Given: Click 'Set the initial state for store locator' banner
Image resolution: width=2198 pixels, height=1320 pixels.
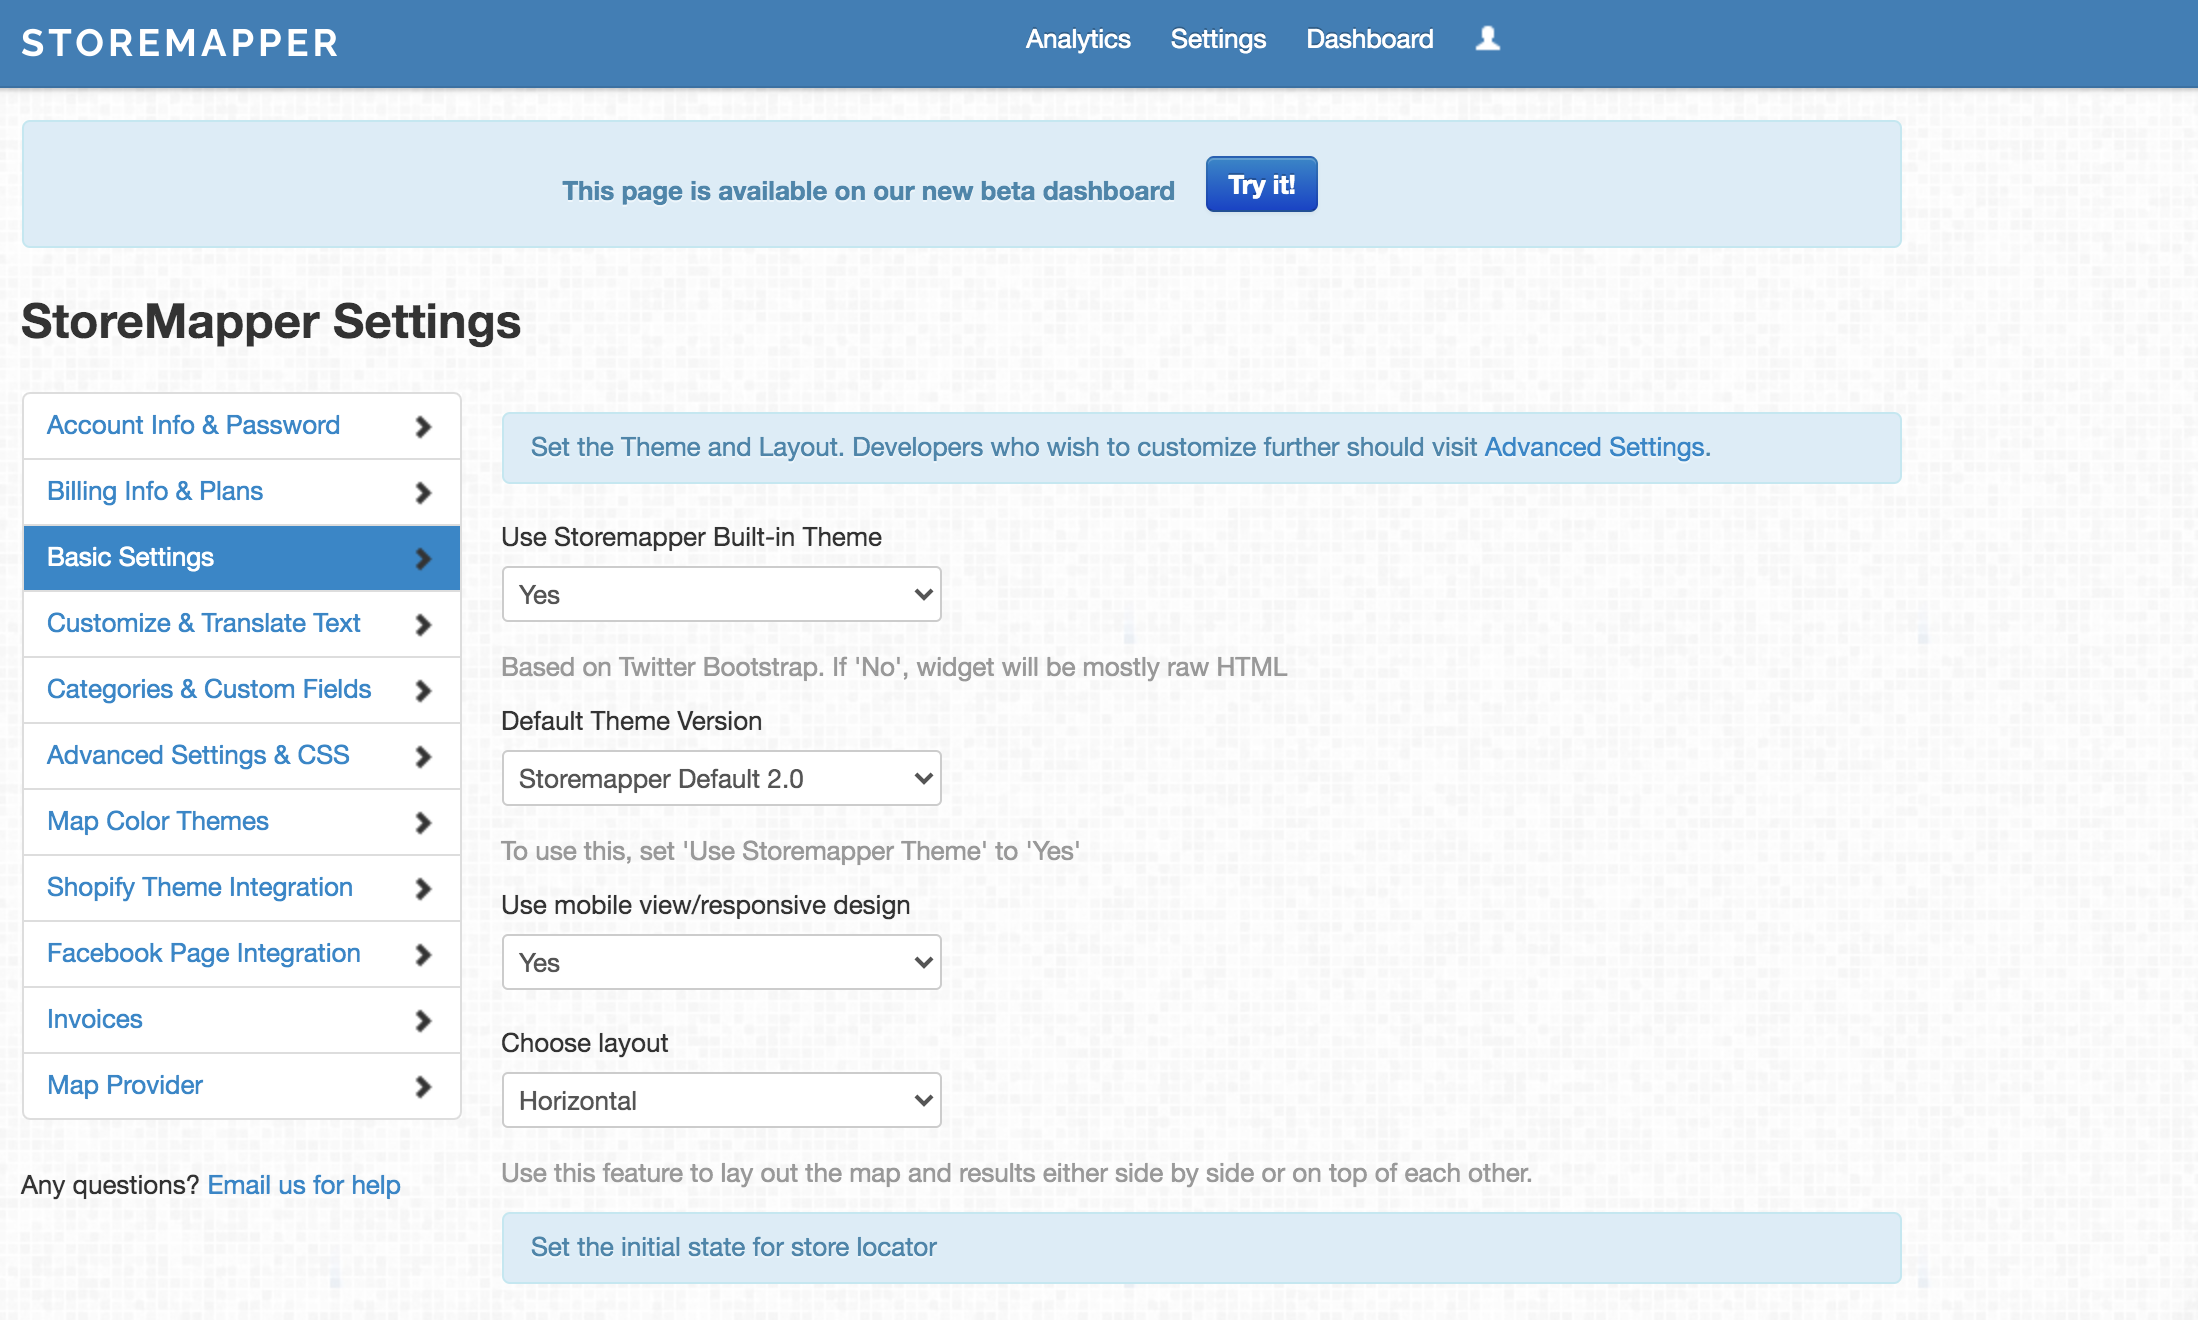Looking at the screenshot, I should click(x=1201, y=1247).
